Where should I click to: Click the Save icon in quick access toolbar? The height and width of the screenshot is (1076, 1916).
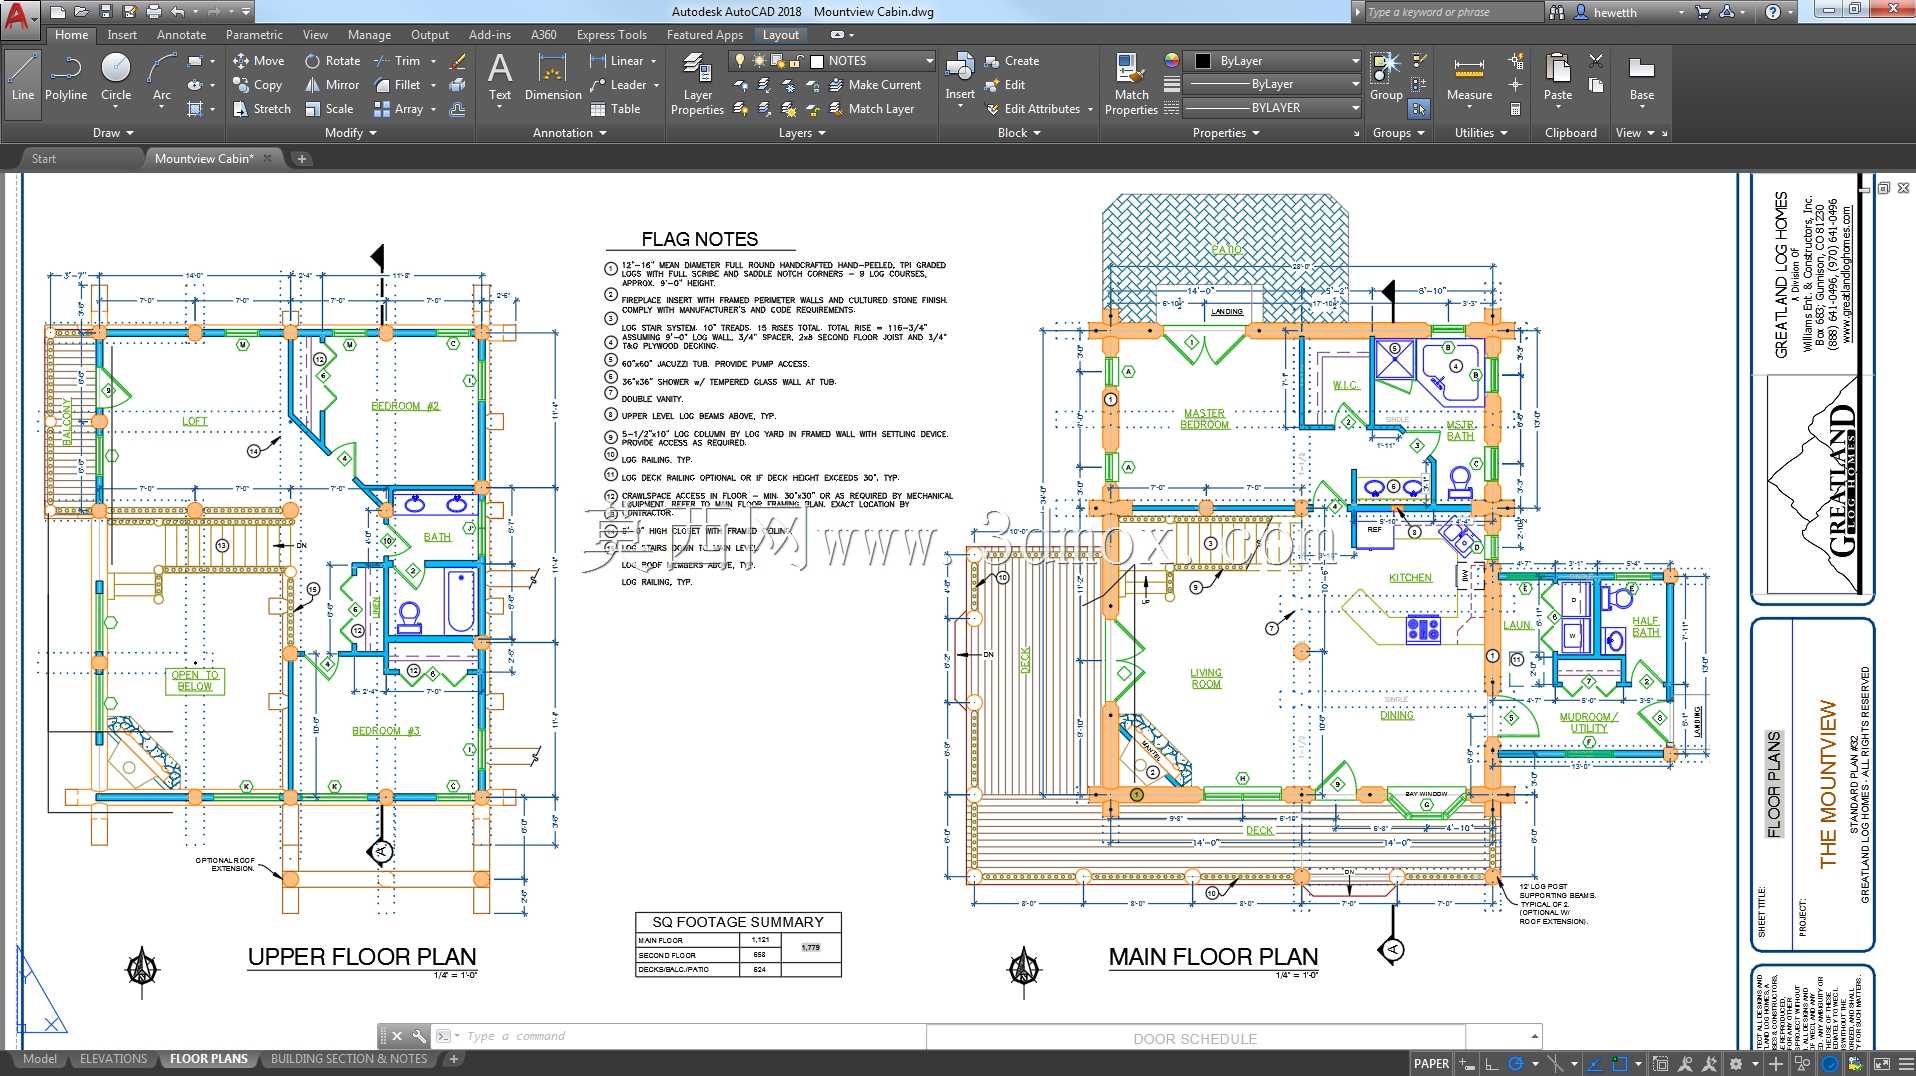point(105,12)
